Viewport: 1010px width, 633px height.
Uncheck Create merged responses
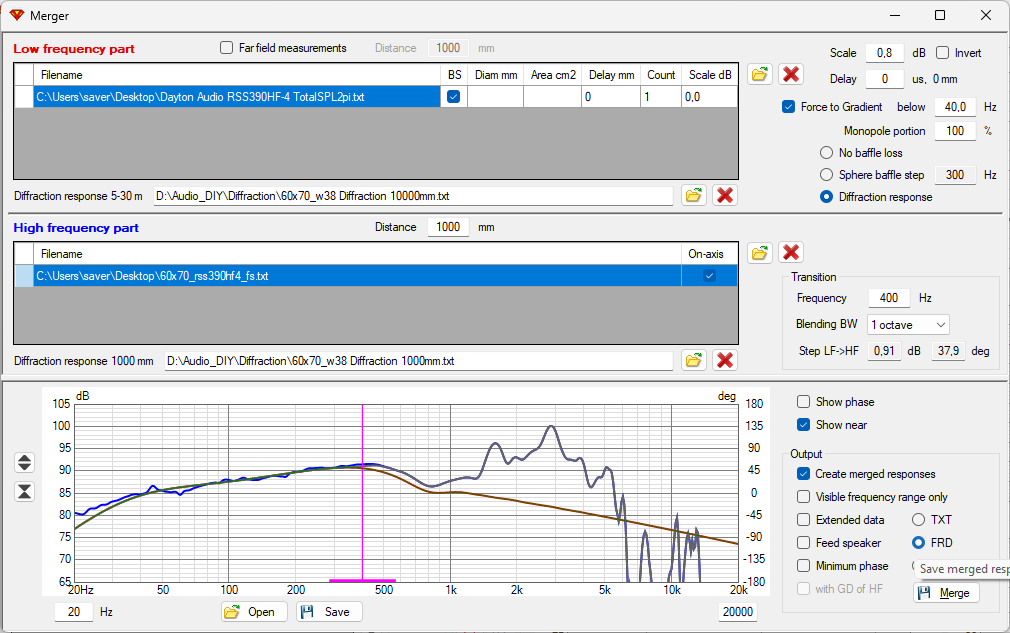pyautogui.click(x=803, y=474)
